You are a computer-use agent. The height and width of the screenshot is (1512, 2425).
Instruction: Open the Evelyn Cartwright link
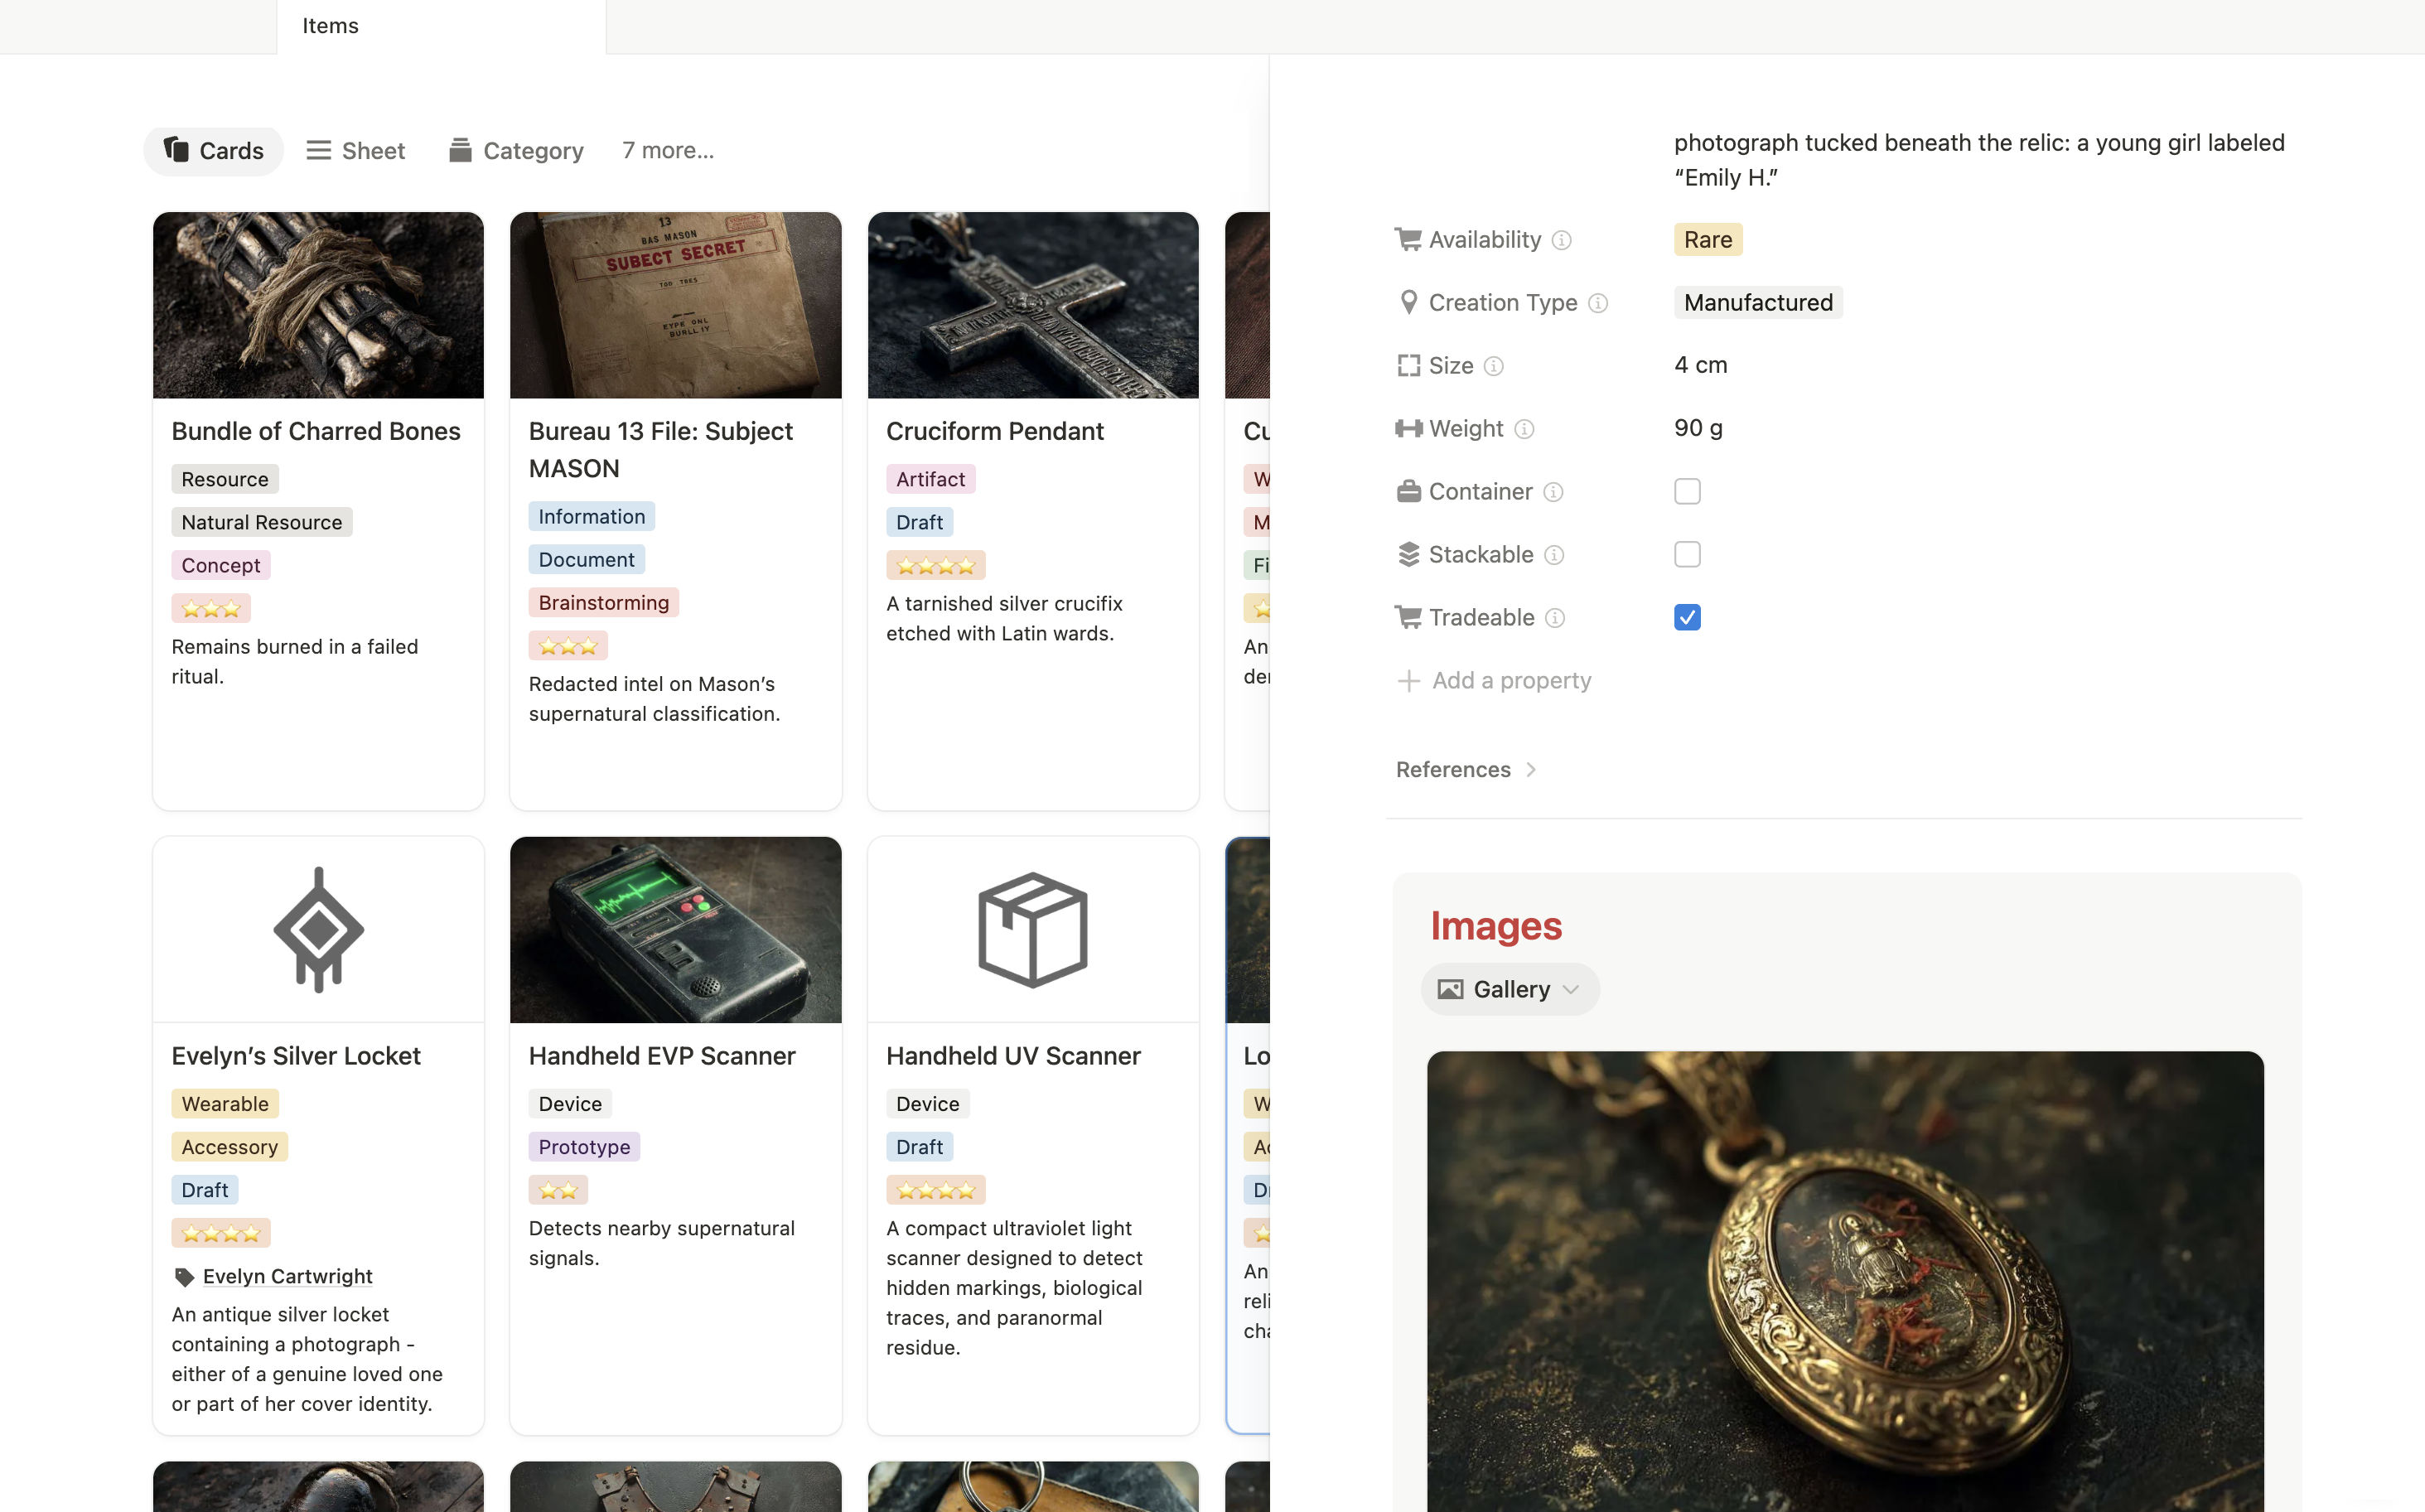tap(287, 1277)
